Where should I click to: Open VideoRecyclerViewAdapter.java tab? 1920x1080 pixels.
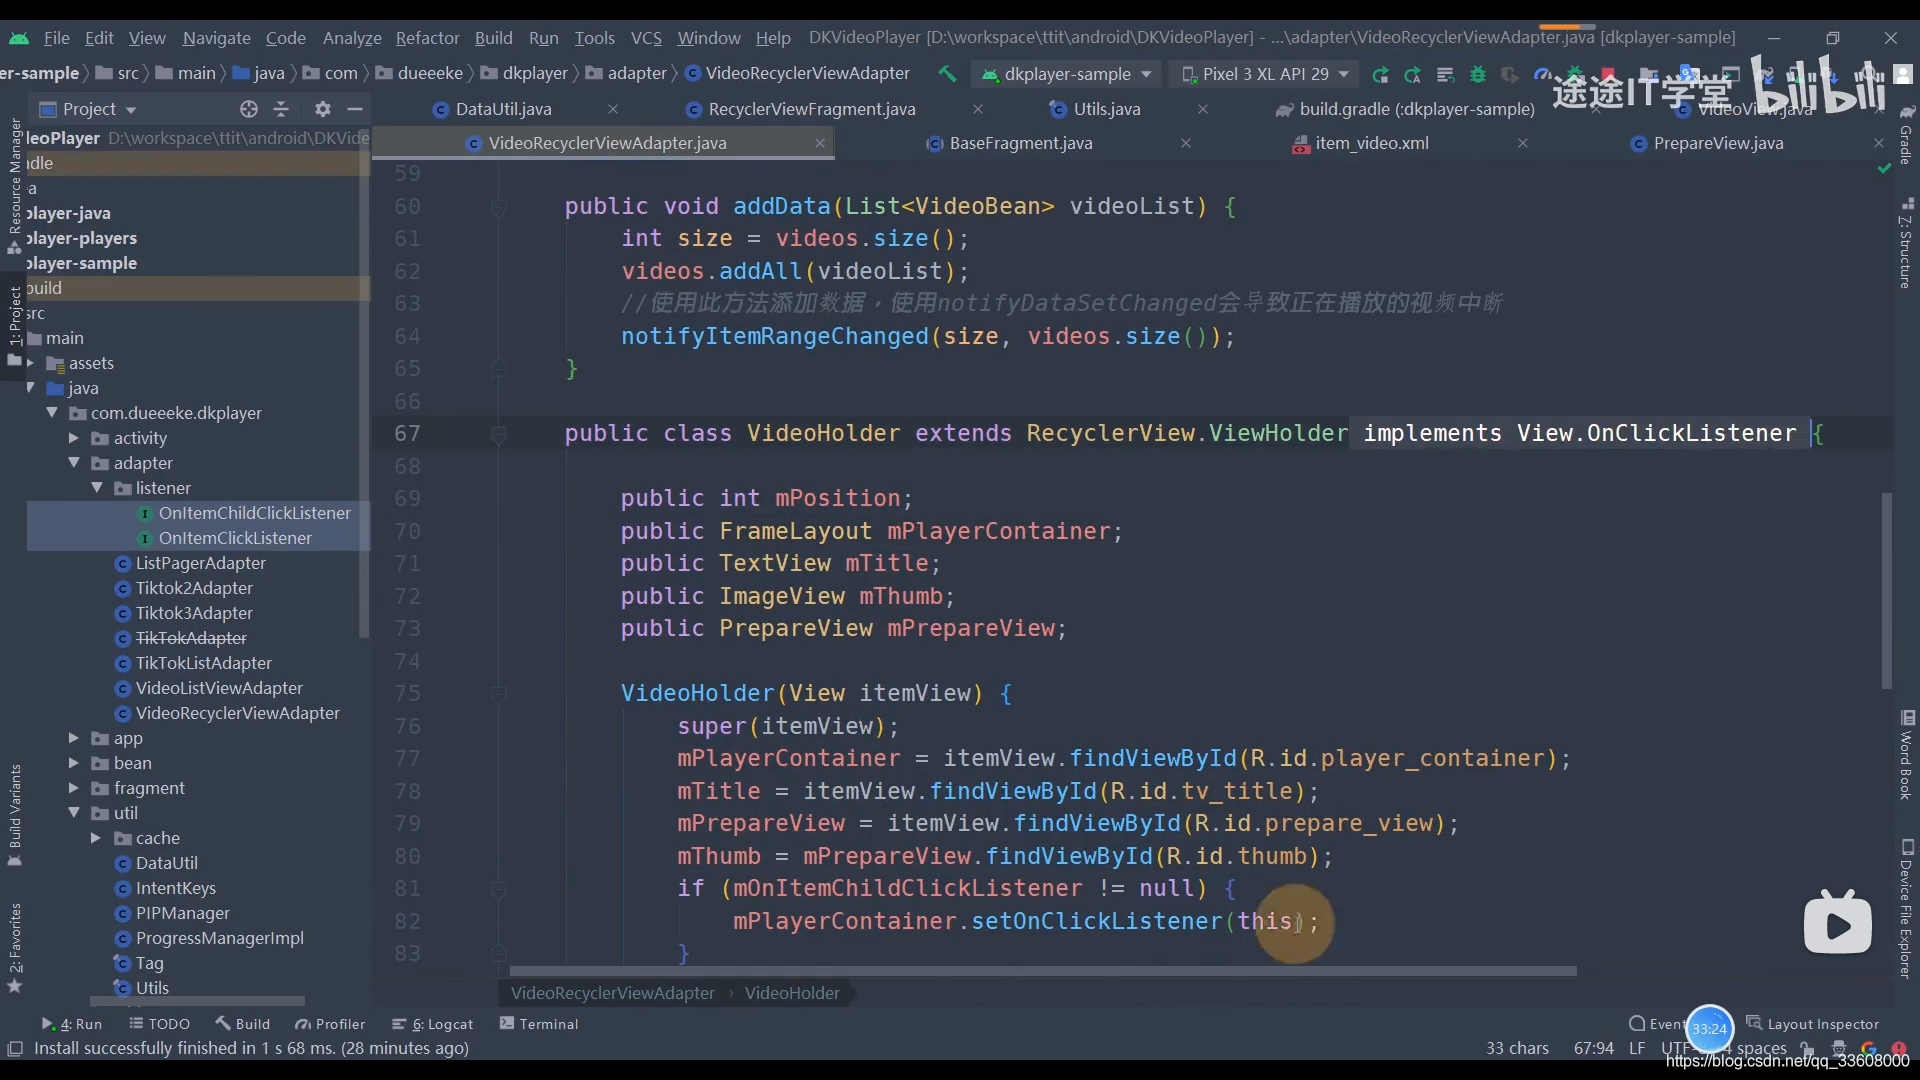tap(608, 141)
